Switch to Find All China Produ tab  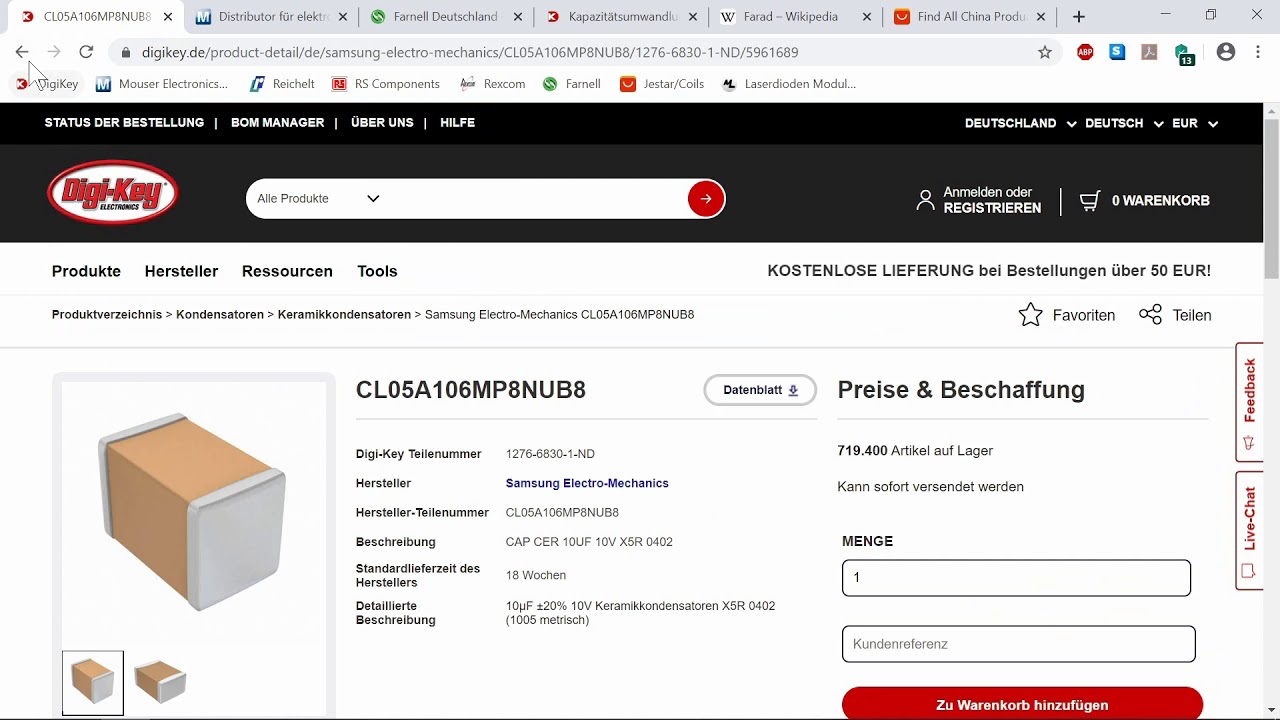pos(972,17)
